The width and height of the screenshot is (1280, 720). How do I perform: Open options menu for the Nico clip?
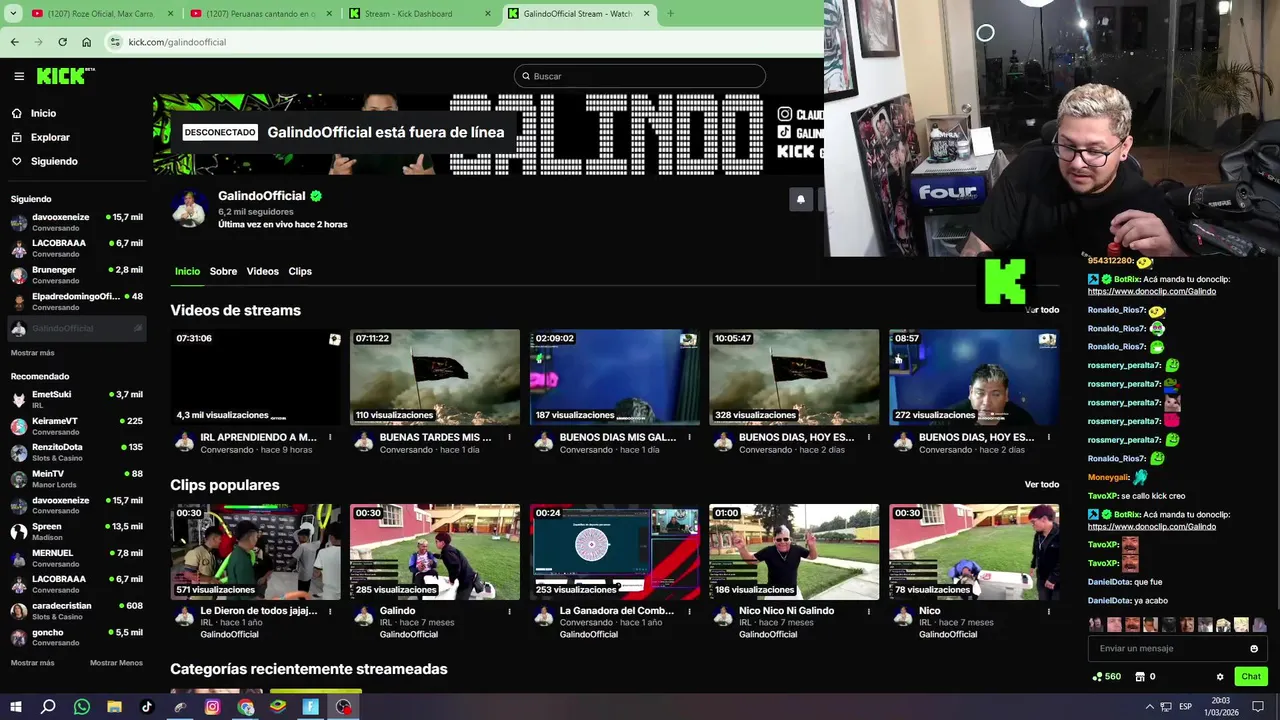click(x=1048, y=611)
